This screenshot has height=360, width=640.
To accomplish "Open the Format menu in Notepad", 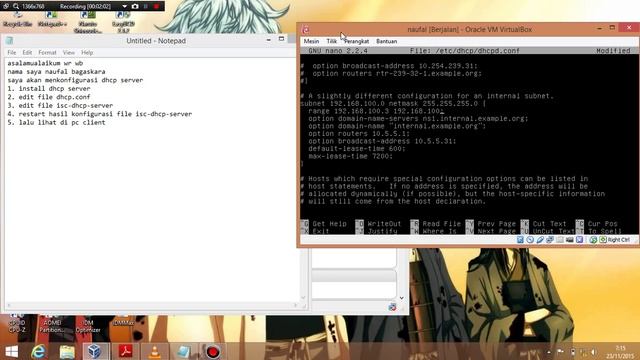I will point(47,53).
